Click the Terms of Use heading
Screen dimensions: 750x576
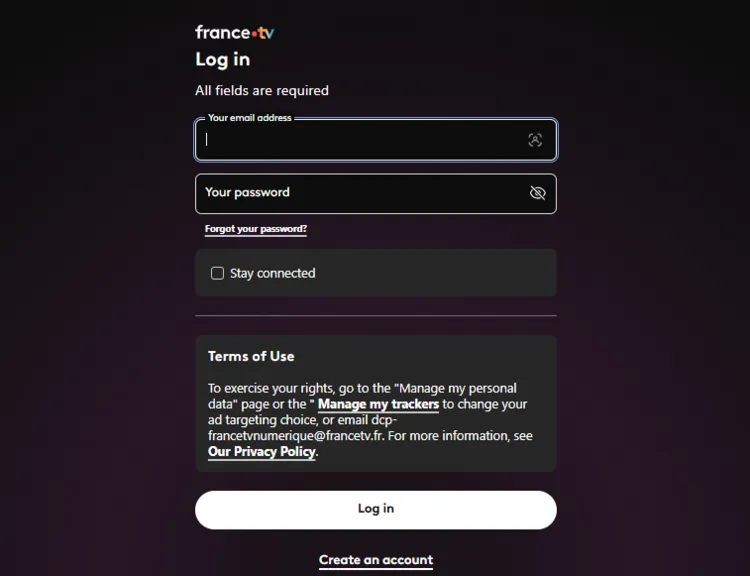coord(251,356)
